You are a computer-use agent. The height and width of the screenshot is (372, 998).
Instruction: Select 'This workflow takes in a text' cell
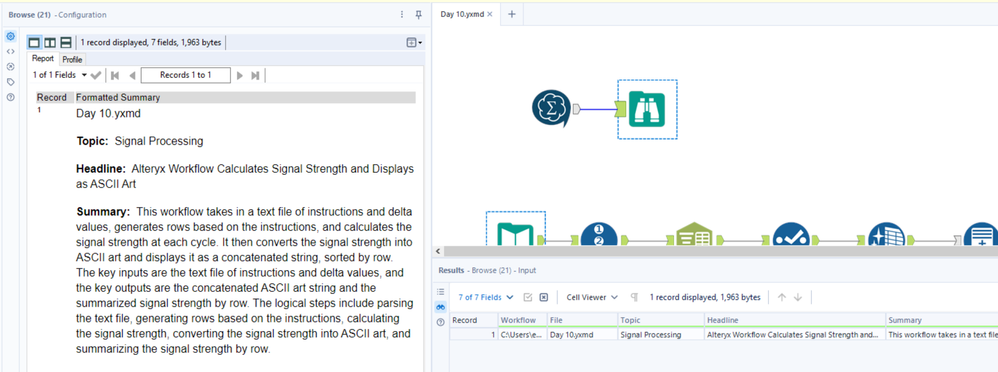[x=942, y=334]
